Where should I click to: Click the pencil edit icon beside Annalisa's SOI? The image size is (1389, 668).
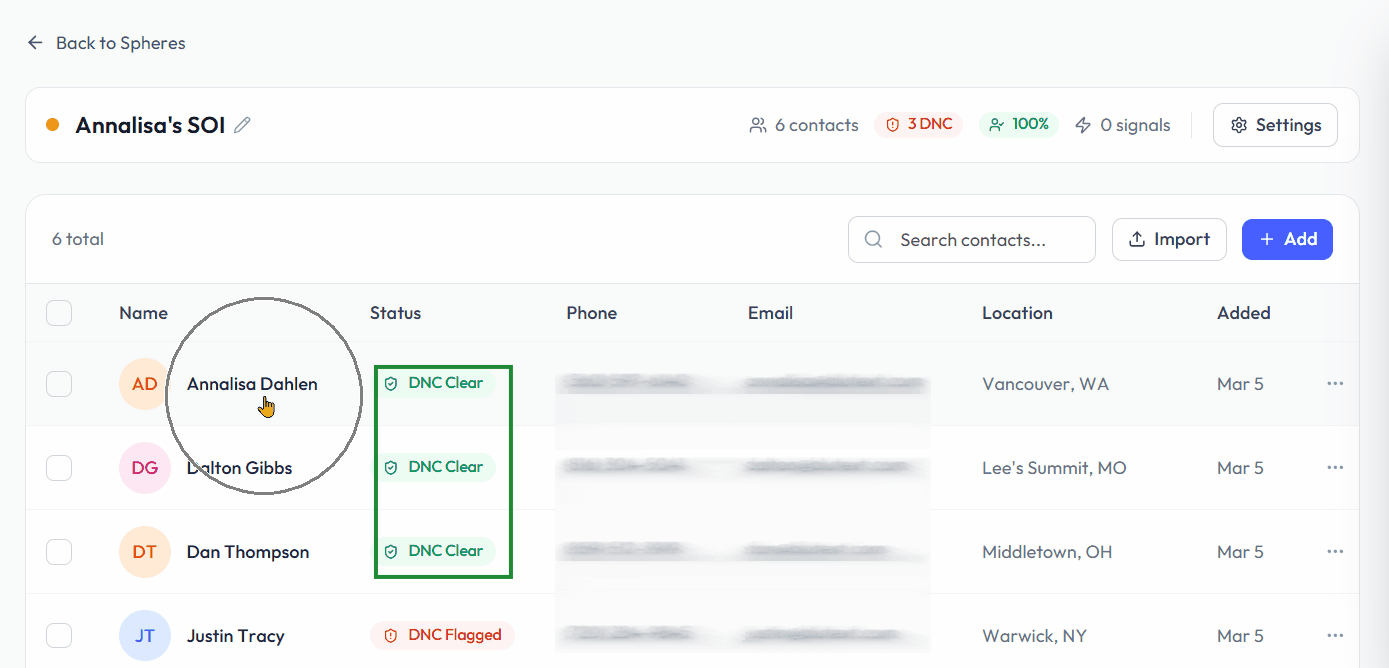click(x=242, y=125)
